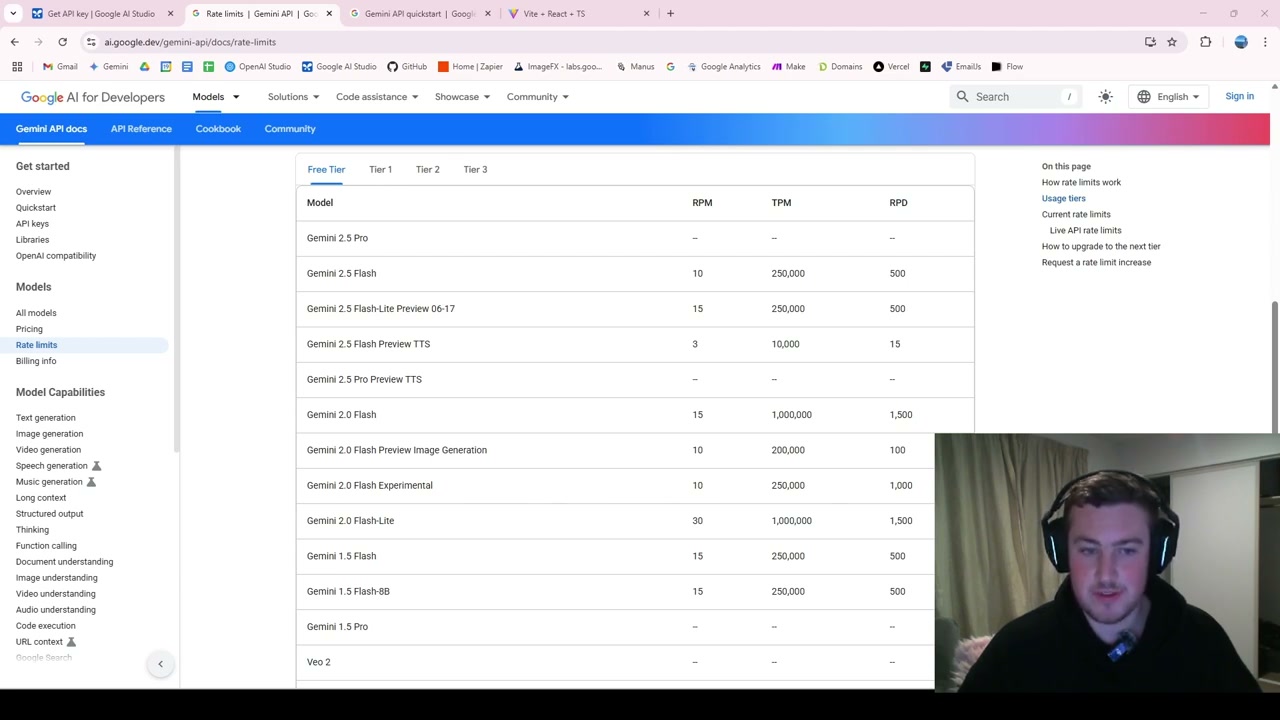
Task: Open the Google AI Studio bookmark
Action: [339, 67]
